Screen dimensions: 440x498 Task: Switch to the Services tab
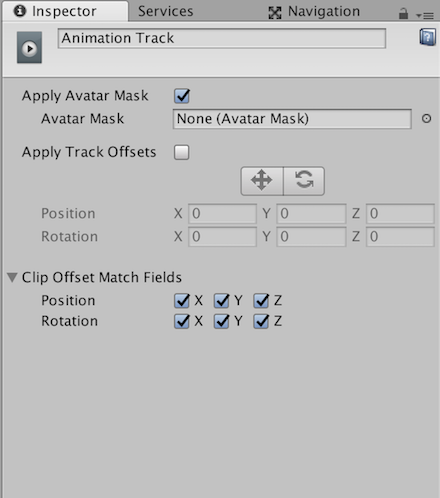click(x=166, y=11)
